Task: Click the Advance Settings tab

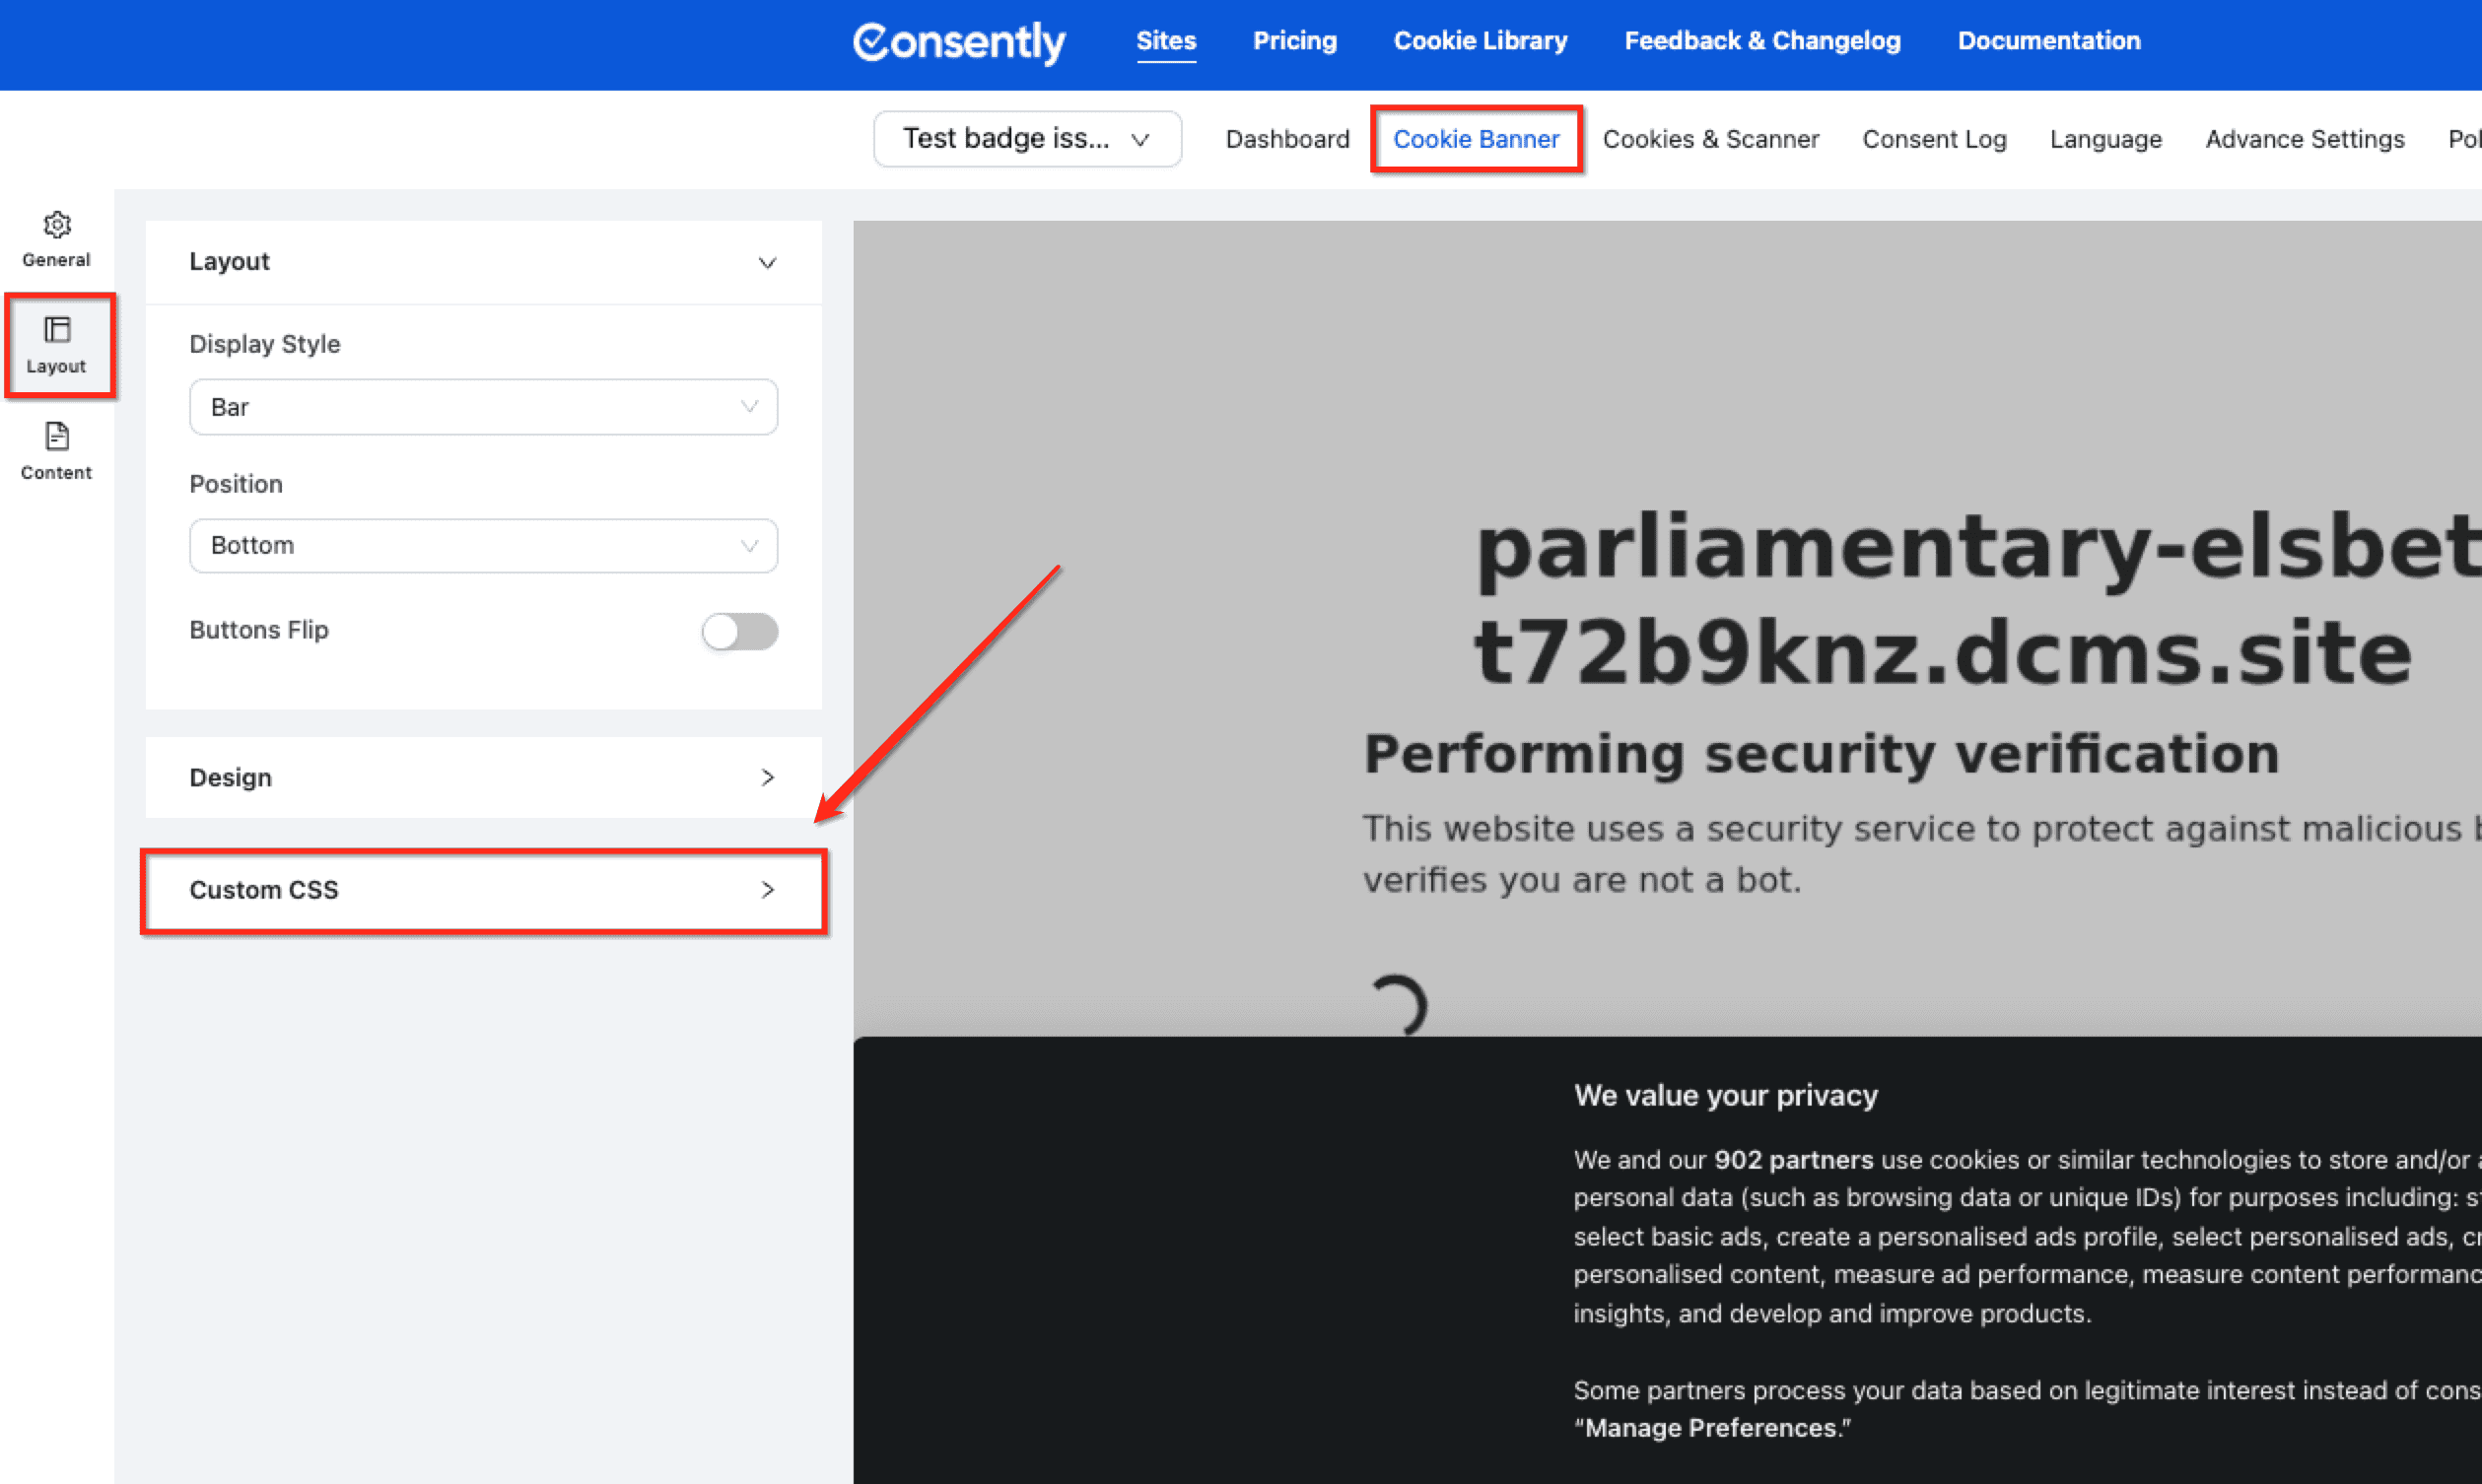Action: pyautogui.click(x=2304, y=139)
